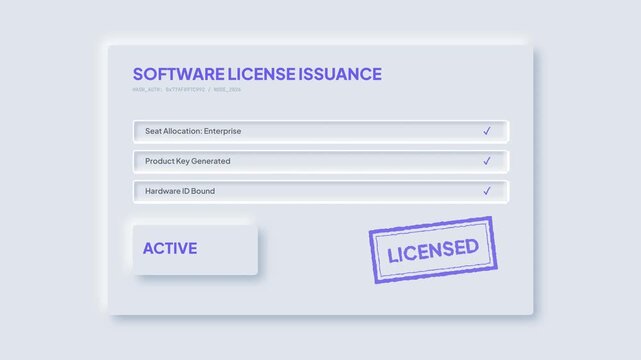Click the Product Key Generated checkmark
Viewport: 641px width, 360px height.
click(x=486, y=161)
